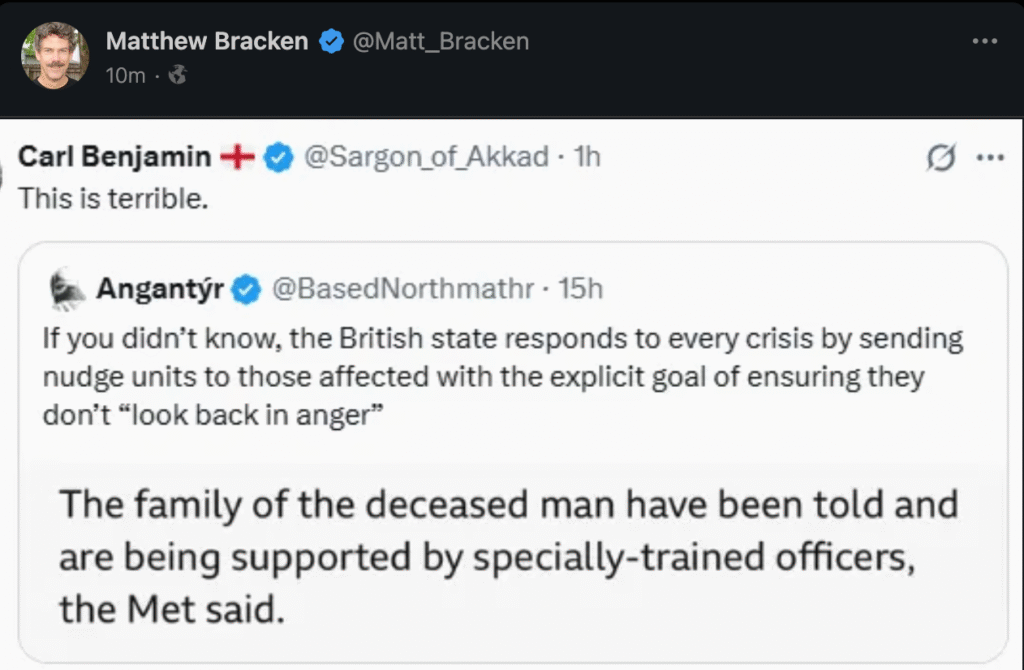Open the post options menu at top right
The width and height of the screenshot is (1024, 670).
(x=984, y=41)
